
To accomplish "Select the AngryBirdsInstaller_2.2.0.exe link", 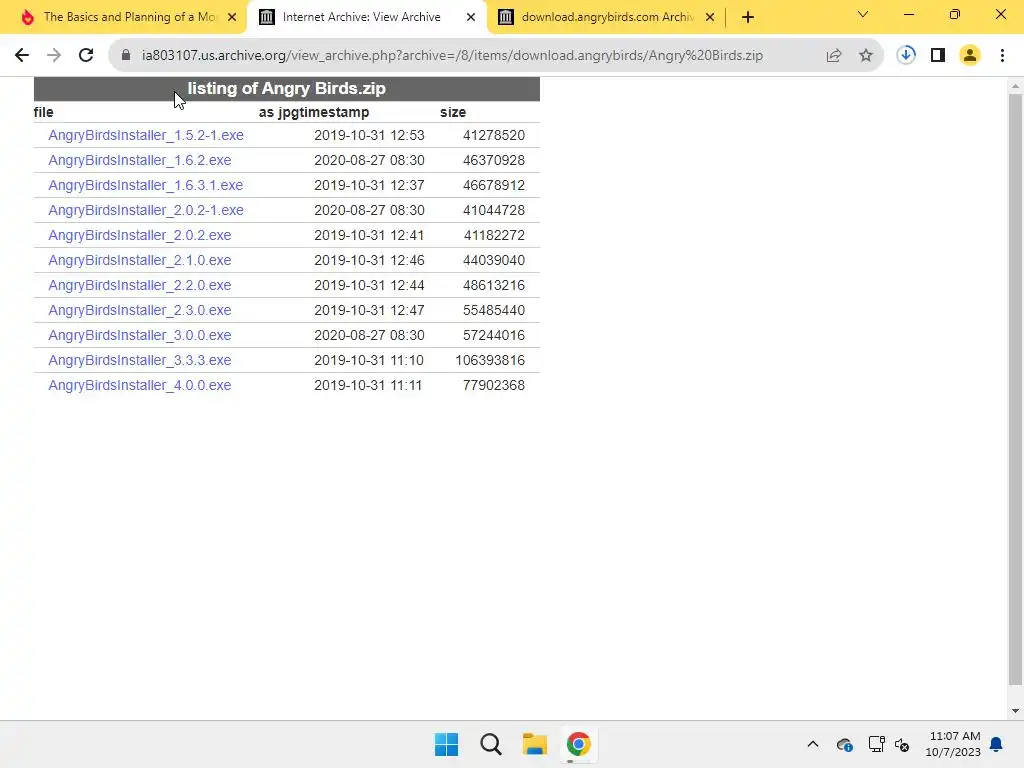I will (140, 285).
